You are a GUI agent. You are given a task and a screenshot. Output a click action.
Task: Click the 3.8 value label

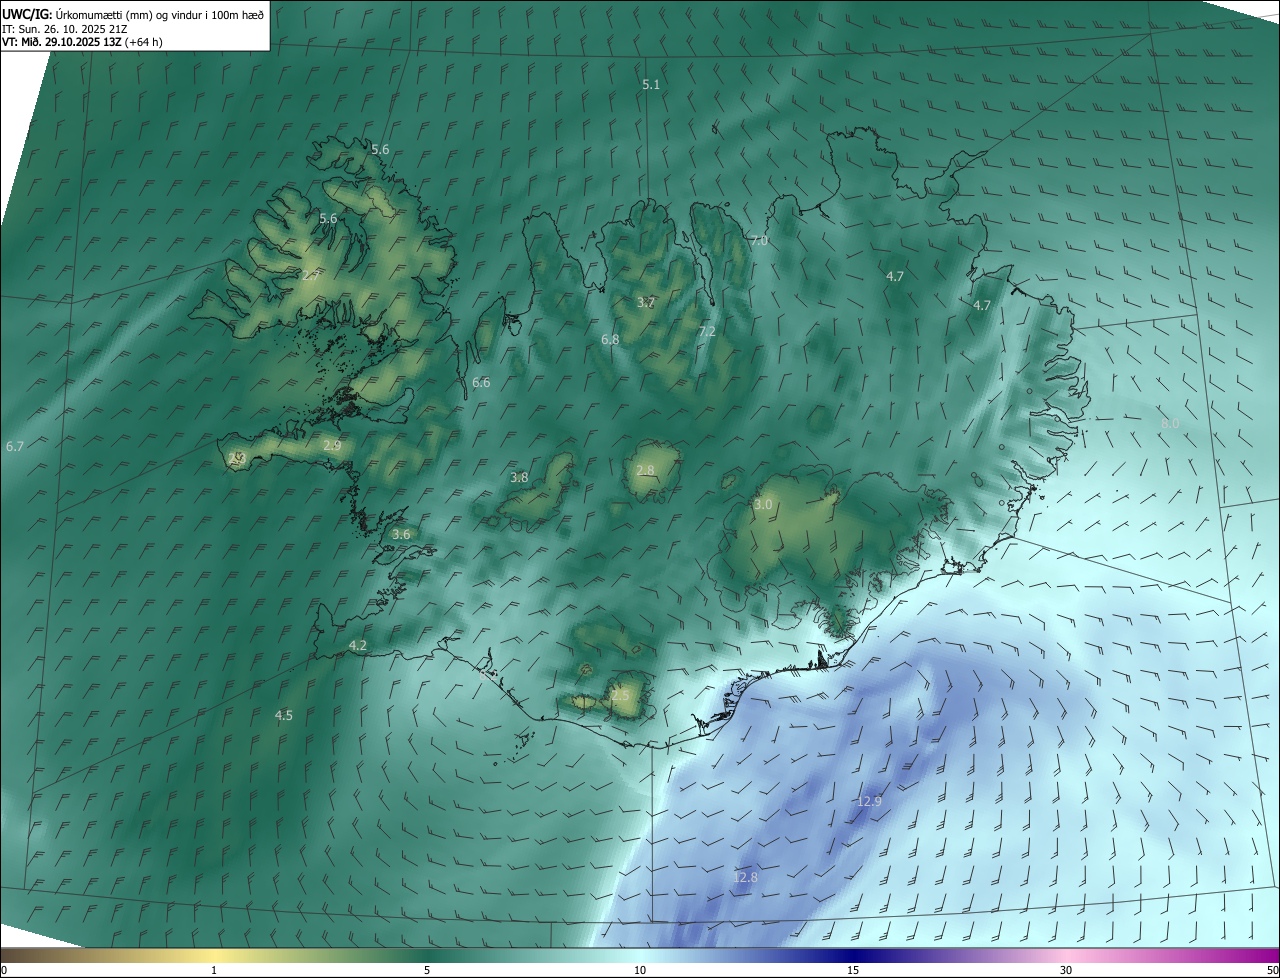pyautogui.click(x=519, y=478)
